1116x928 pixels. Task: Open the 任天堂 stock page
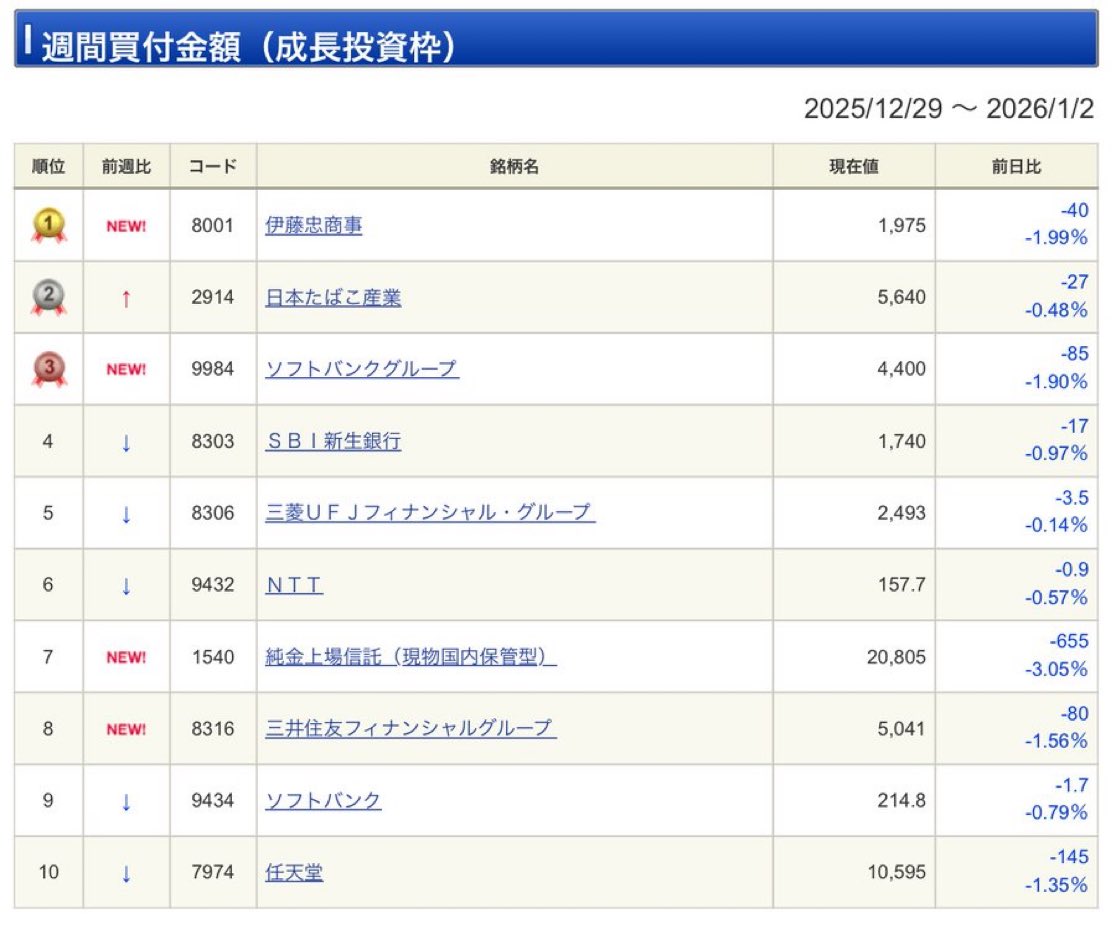pos(296,872)
